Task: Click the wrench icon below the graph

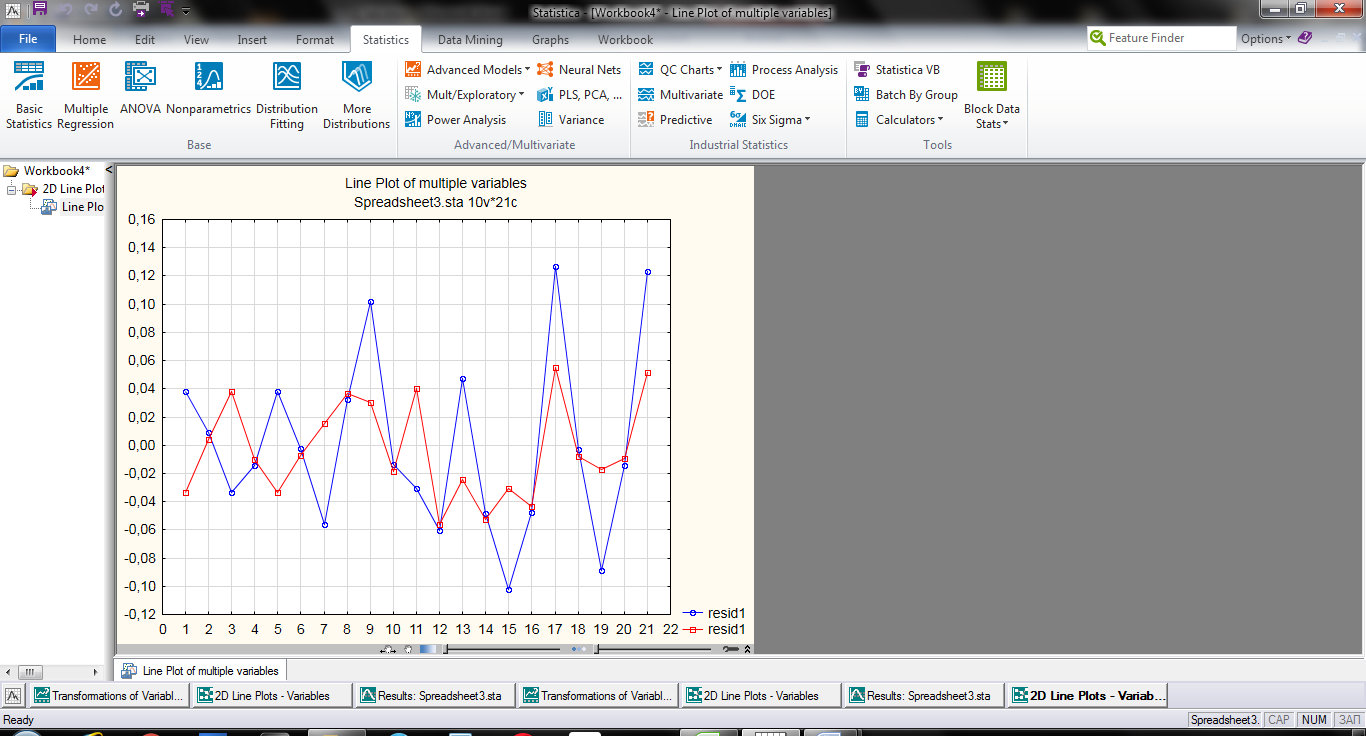Action: (731, 649)
